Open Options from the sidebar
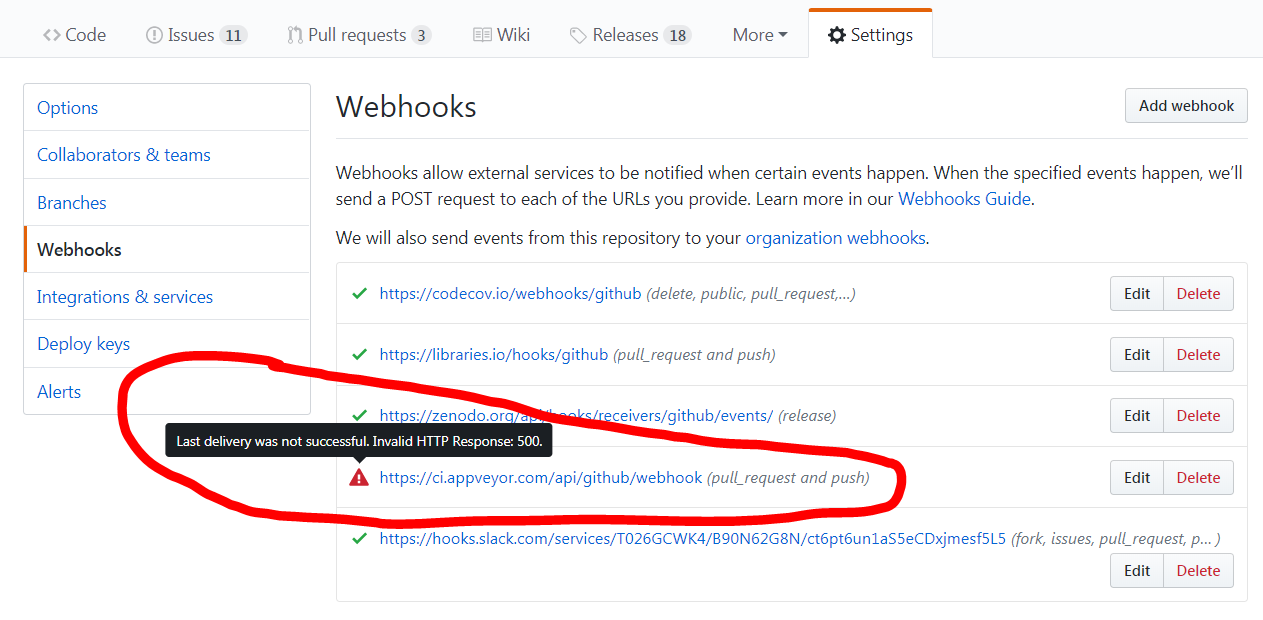The height and width of the screenshot is (620, 1263). (67, 107)
